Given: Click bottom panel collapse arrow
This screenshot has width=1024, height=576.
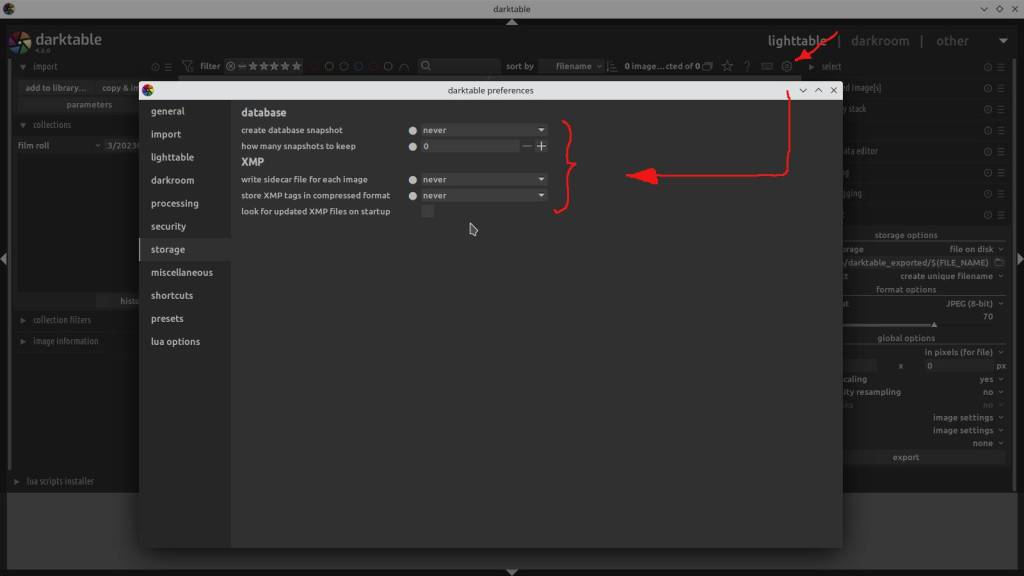Looking at the screenshot, I should click(512, 572).
